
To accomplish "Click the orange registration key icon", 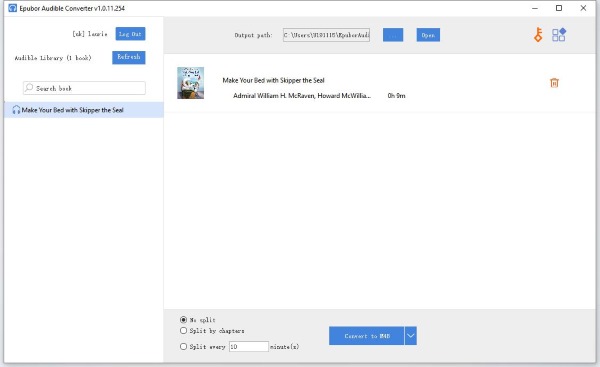I will click(538, 35).
